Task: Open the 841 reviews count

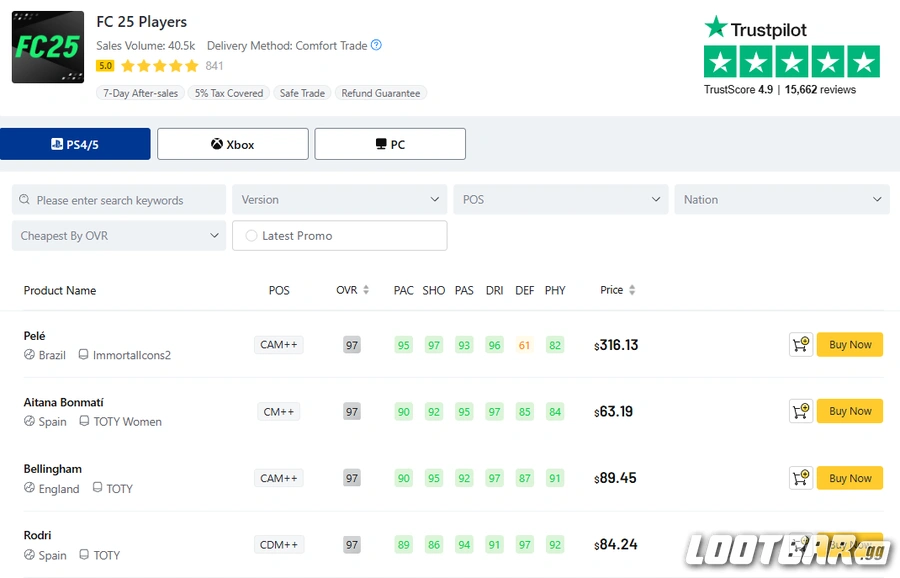Action: point(214,66)
